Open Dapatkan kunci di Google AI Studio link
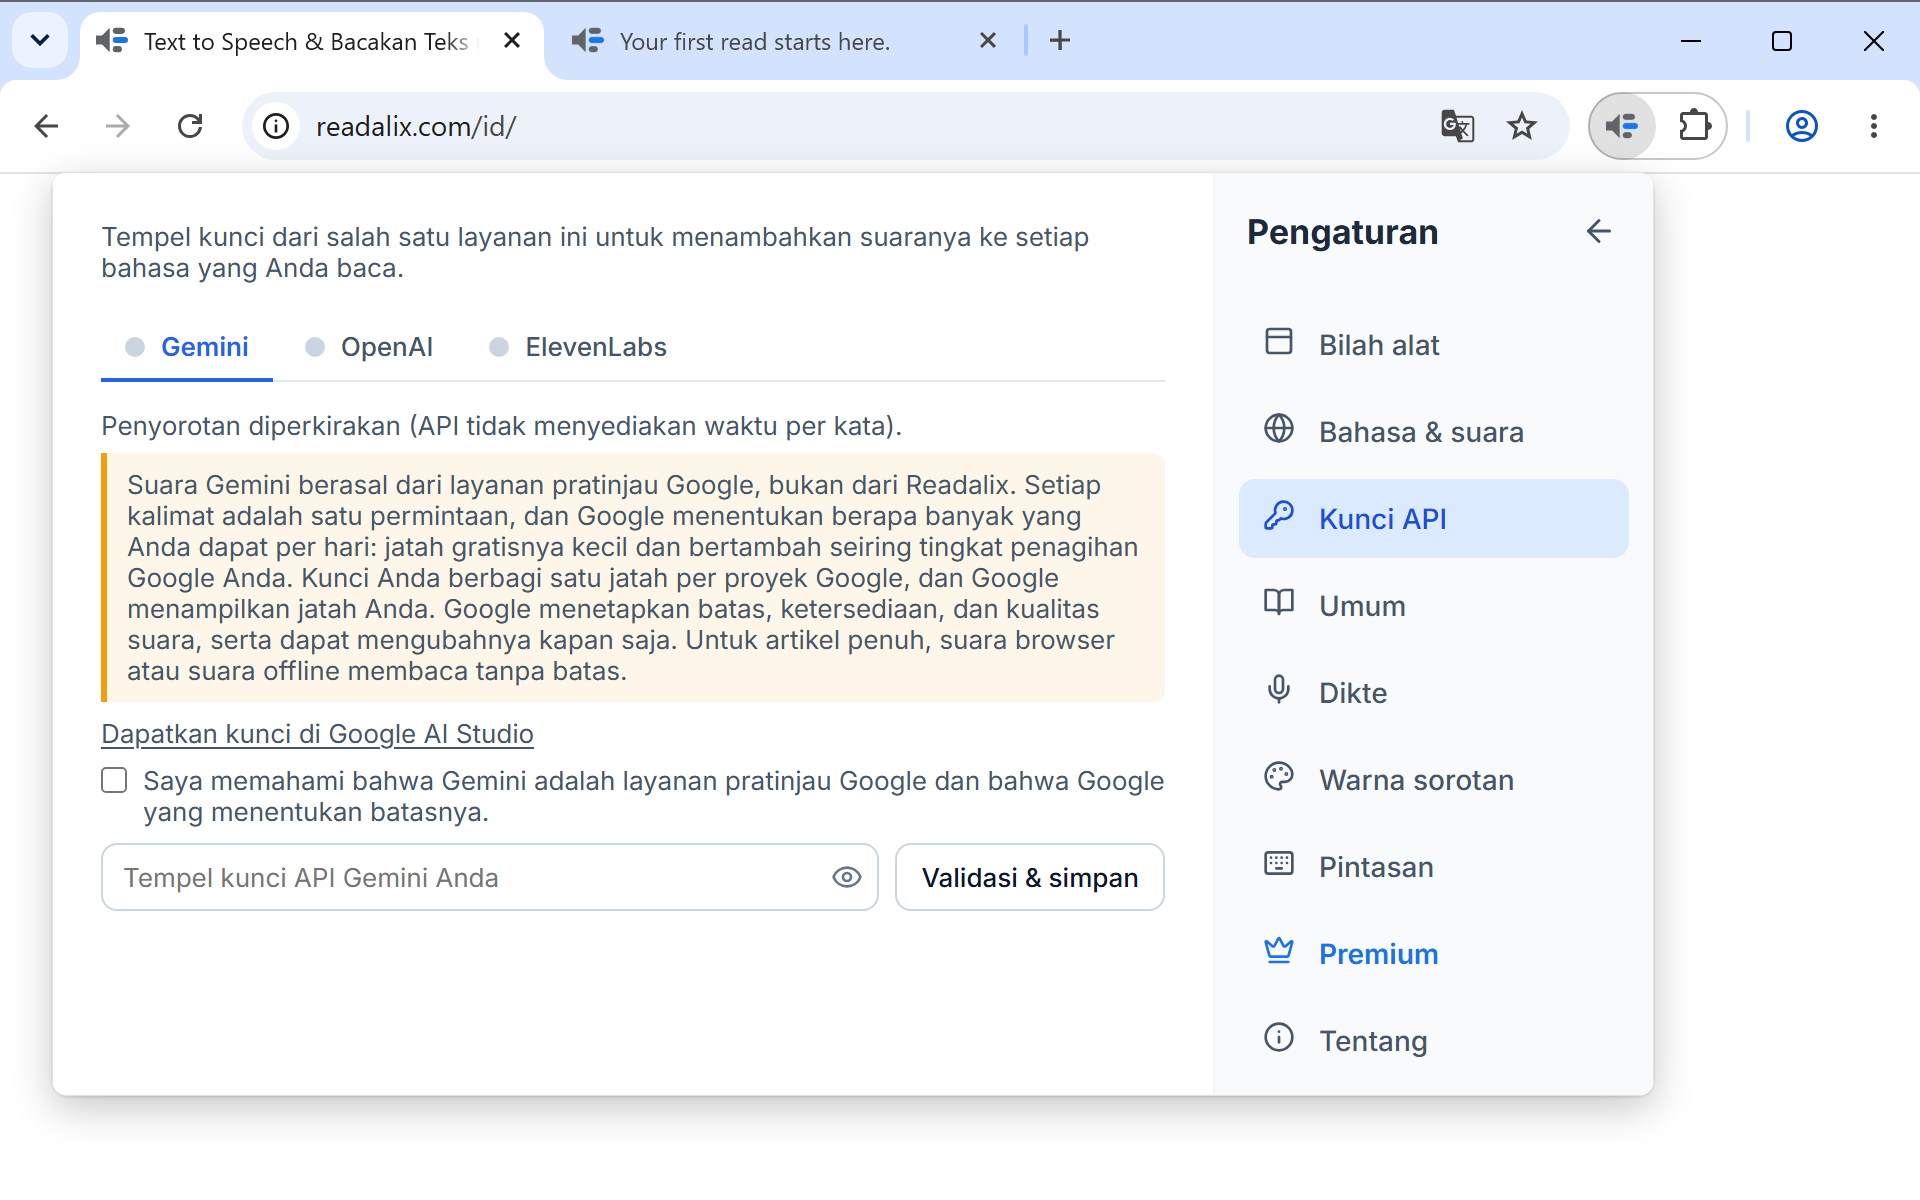This screenshot has height=1200, width=1920. pyautogui.click(x=317, y=734)
